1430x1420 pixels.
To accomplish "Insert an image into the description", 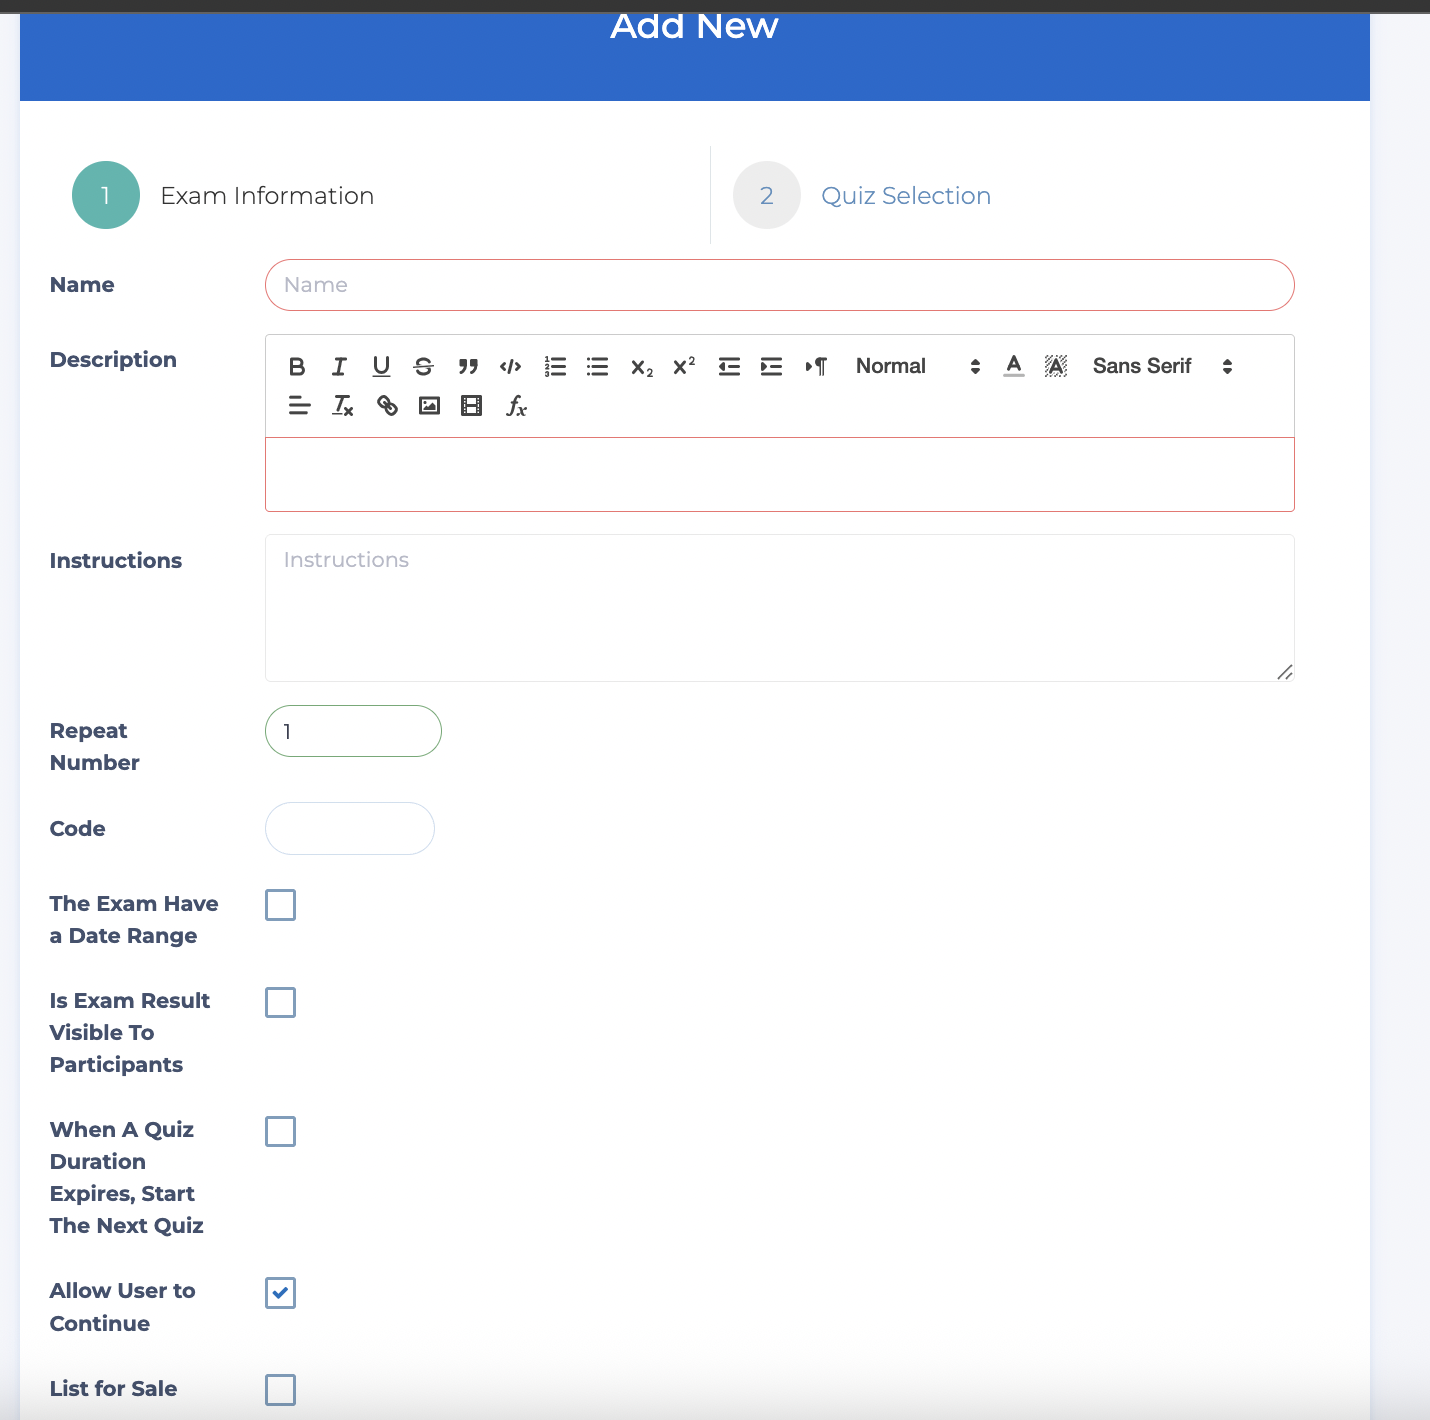I will point(429,406).
